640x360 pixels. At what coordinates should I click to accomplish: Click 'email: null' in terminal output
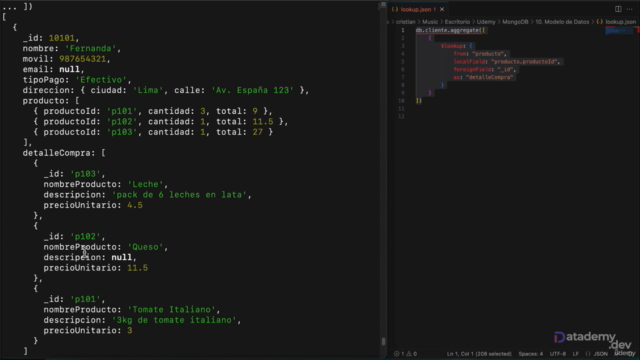[x=53, y=69]
